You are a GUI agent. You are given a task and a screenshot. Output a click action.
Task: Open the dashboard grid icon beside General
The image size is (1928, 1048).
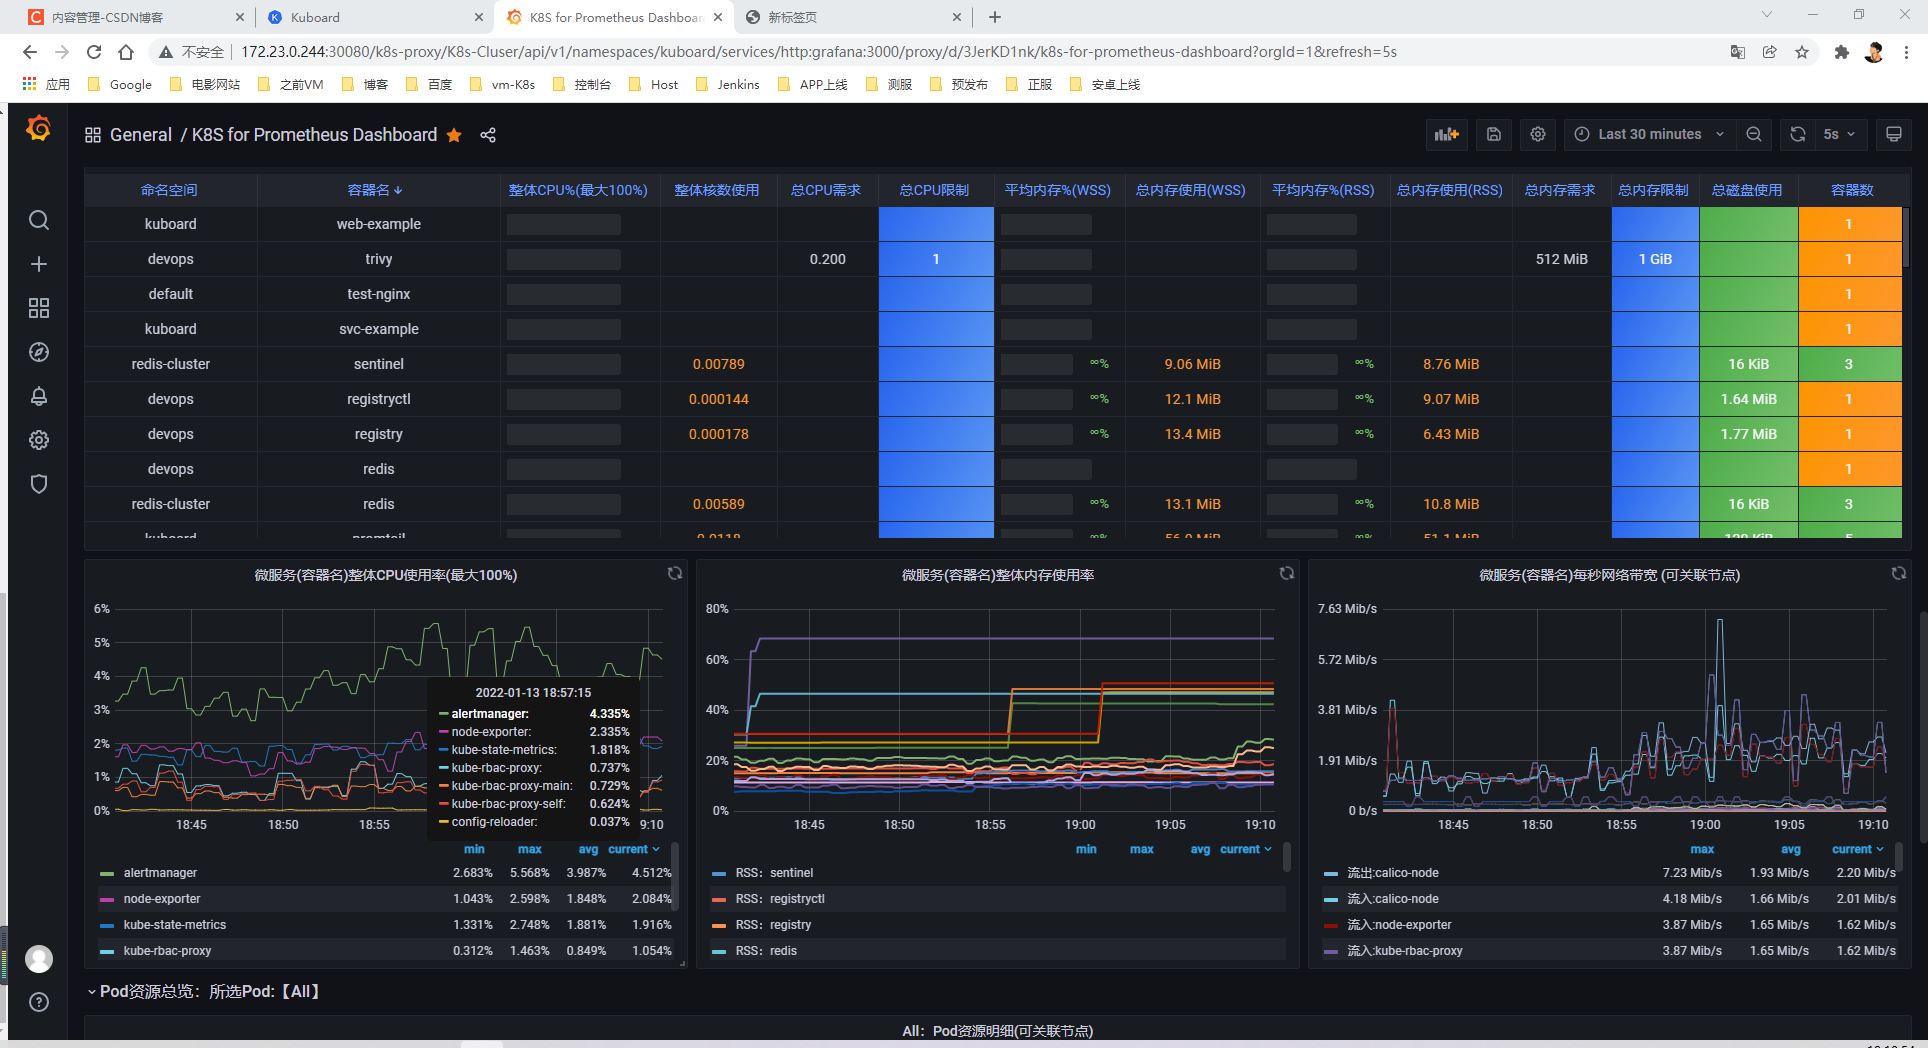pos(93,135)
